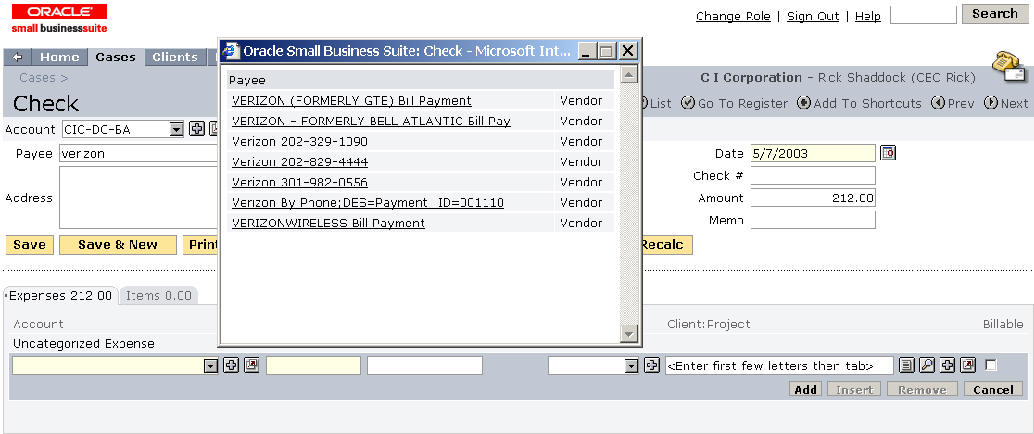Click the Add button in expense row

pyautogui.click(x=806, y=390)
